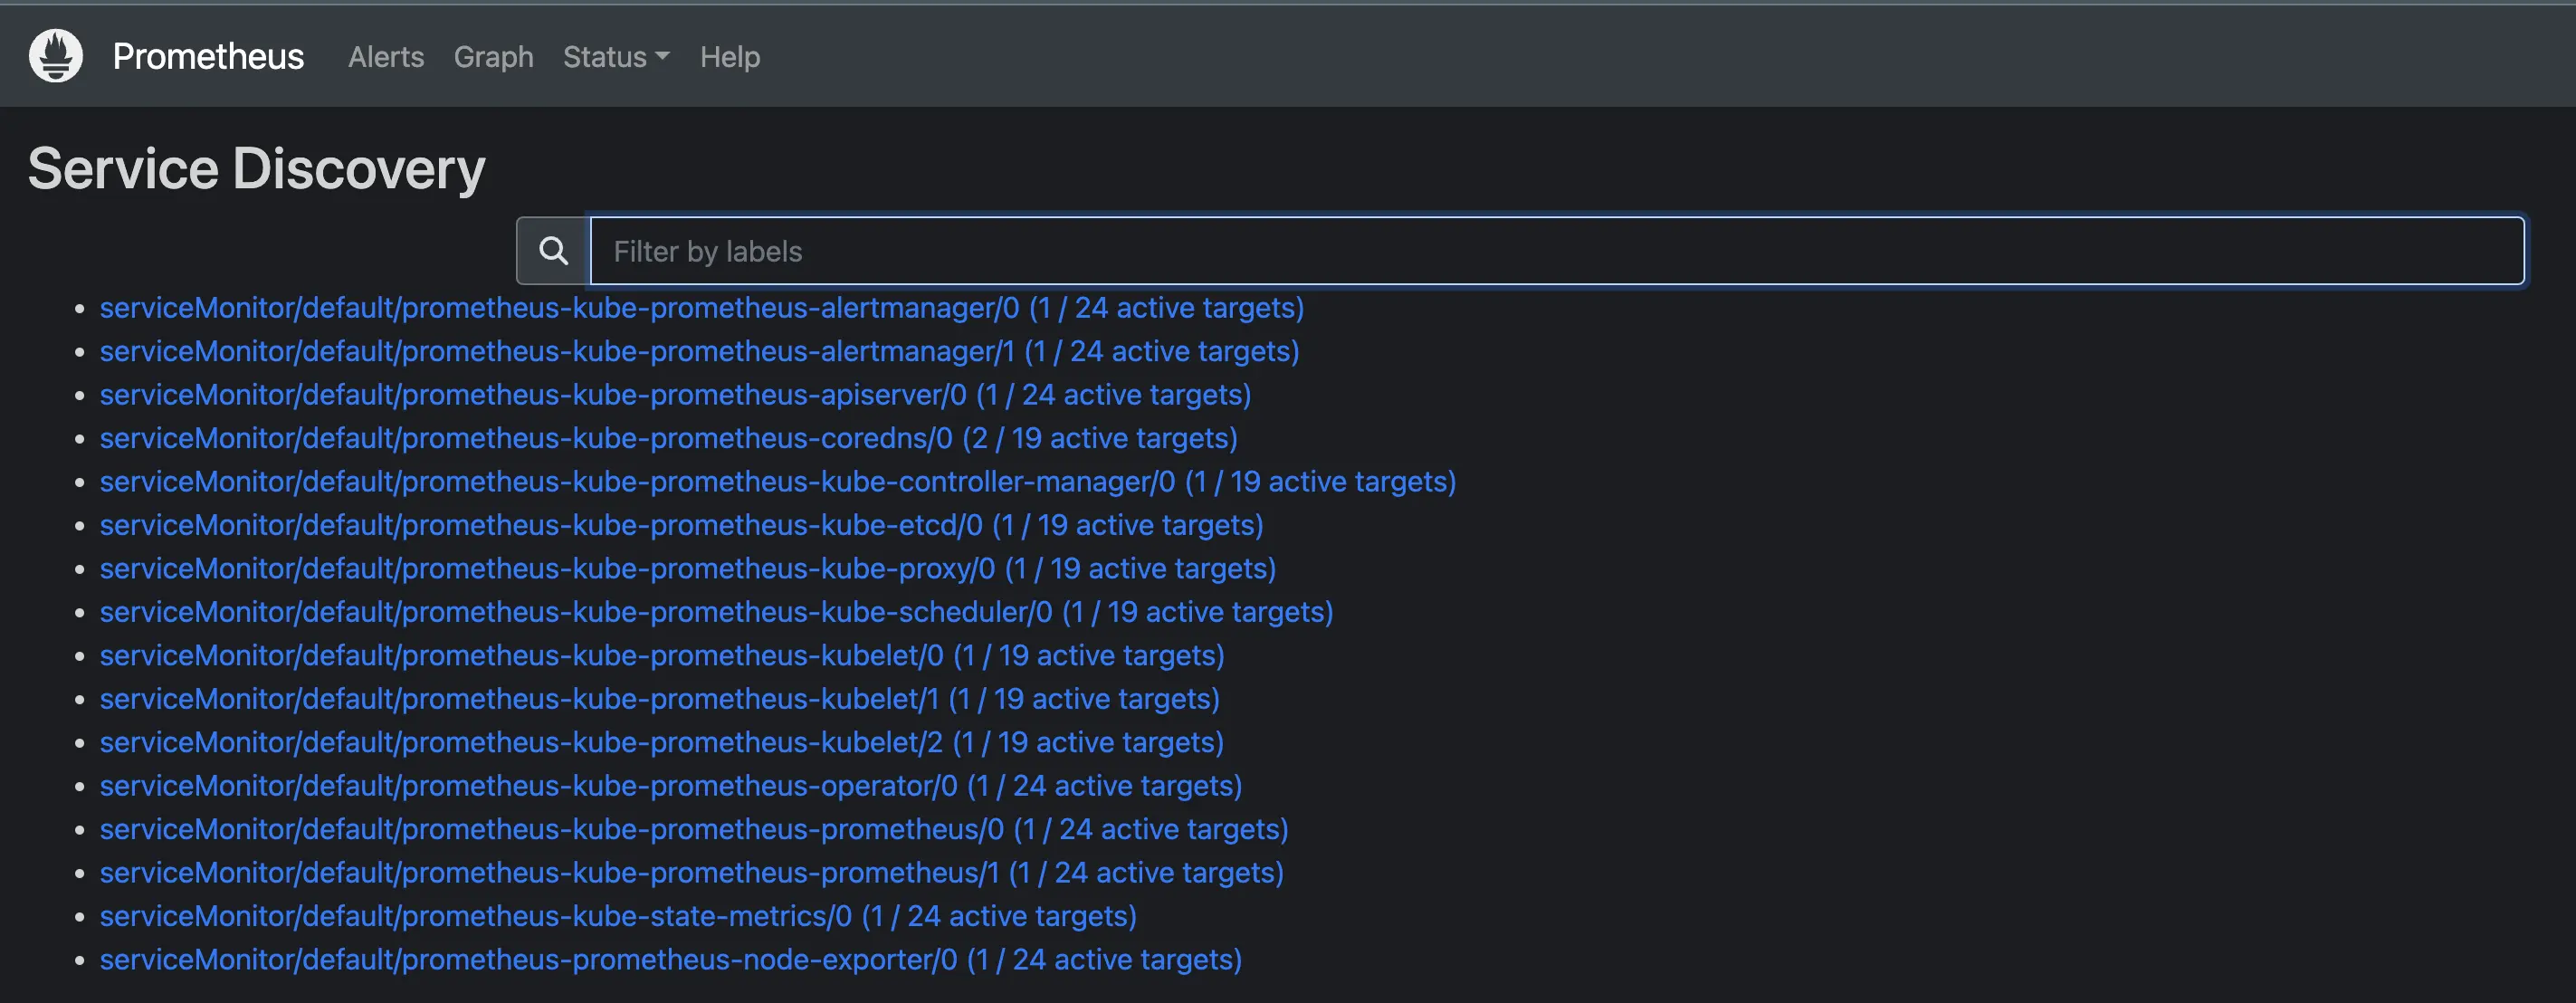Click the Prometheus flame logo icon
This screenshot has width=2576, height=1003.
[56, 56]
